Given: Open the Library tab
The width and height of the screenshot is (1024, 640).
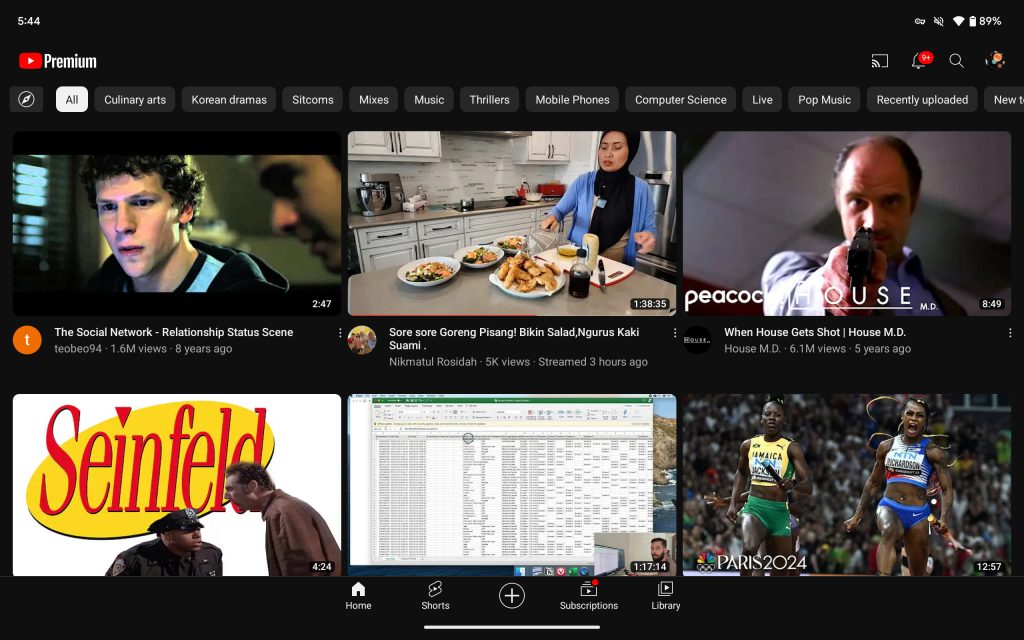Looking at the screenshot, I should coord(665,596).
